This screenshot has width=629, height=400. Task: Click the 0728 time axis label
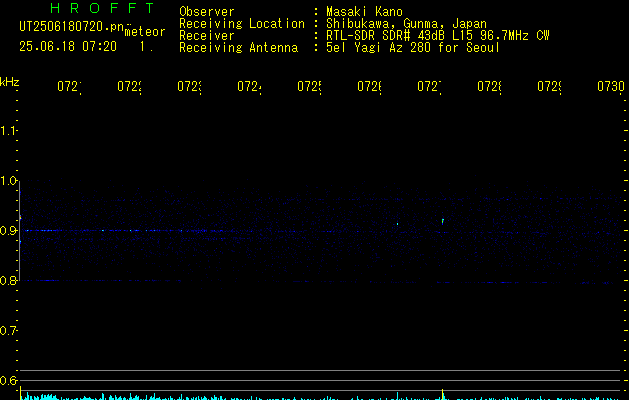click(489, 87)
